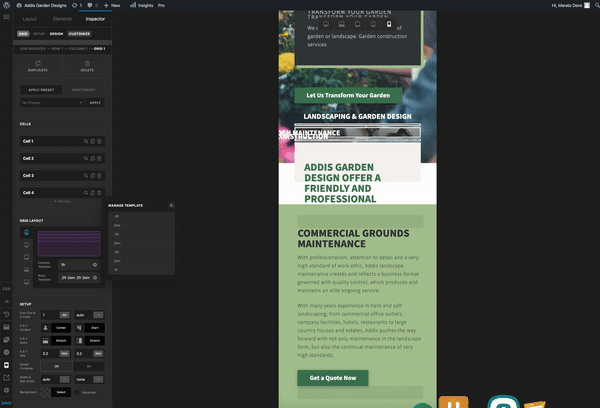Delete Cell 1 with trash icon
This screenshot has height=408, width=600.
pyautogui.click(x=99, y=141)
